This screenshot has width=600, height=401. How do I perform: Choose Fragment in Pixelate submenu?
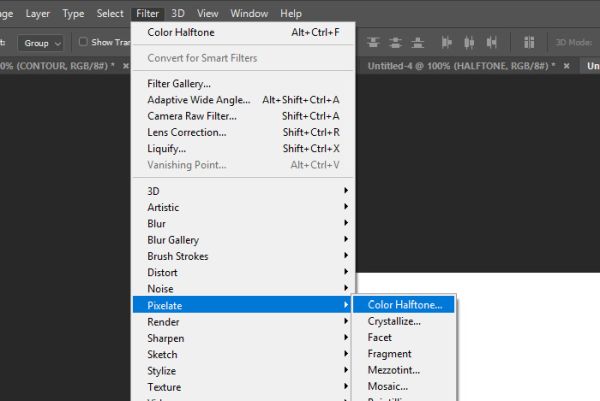[x=404, y=354]
